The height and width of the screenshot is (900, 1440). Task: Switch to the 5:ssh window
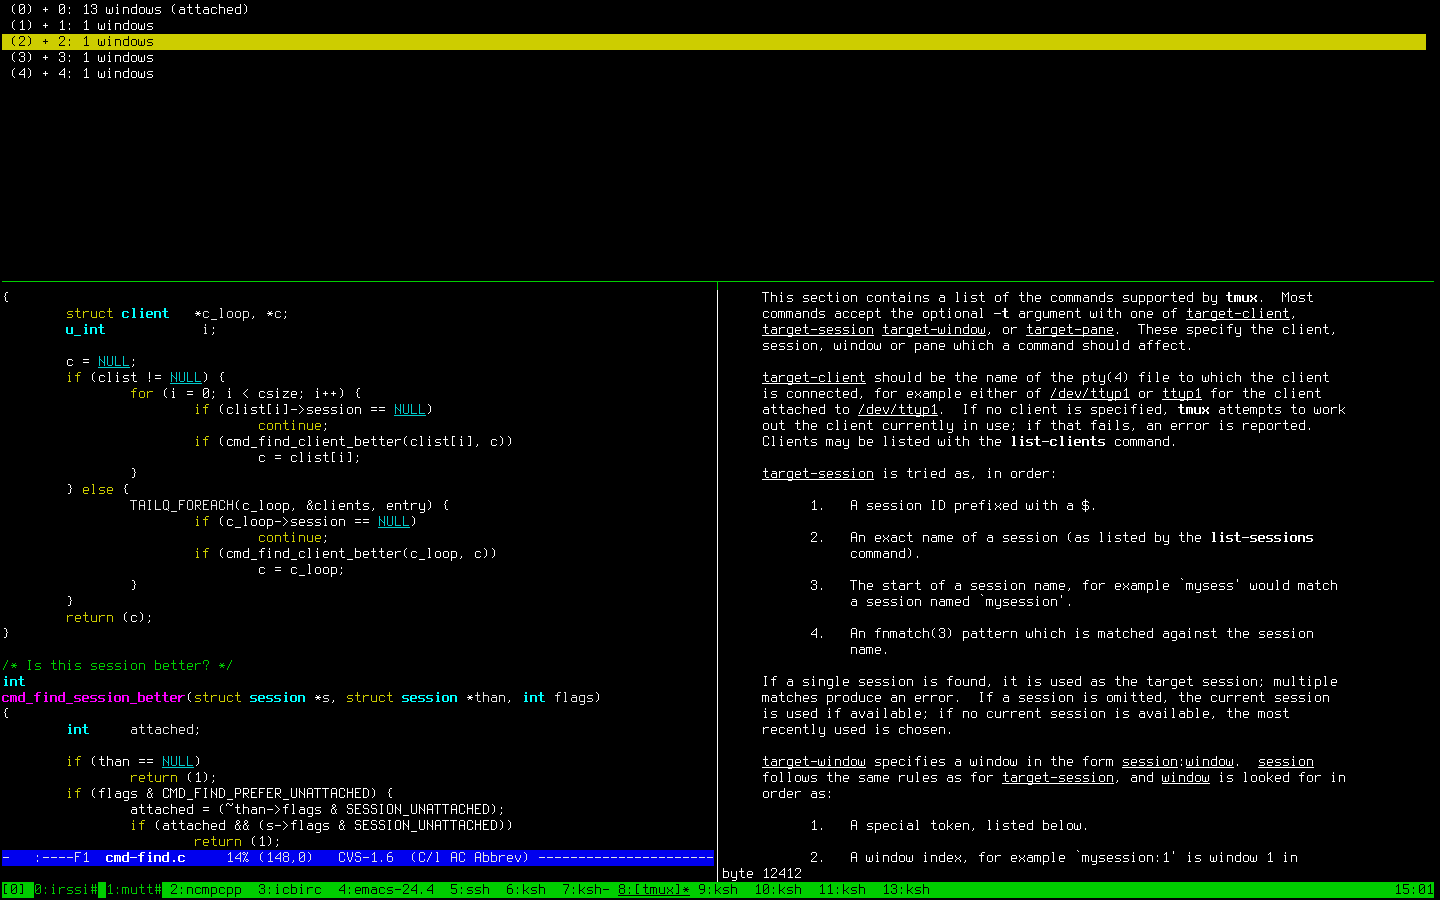tap(469, 889)
